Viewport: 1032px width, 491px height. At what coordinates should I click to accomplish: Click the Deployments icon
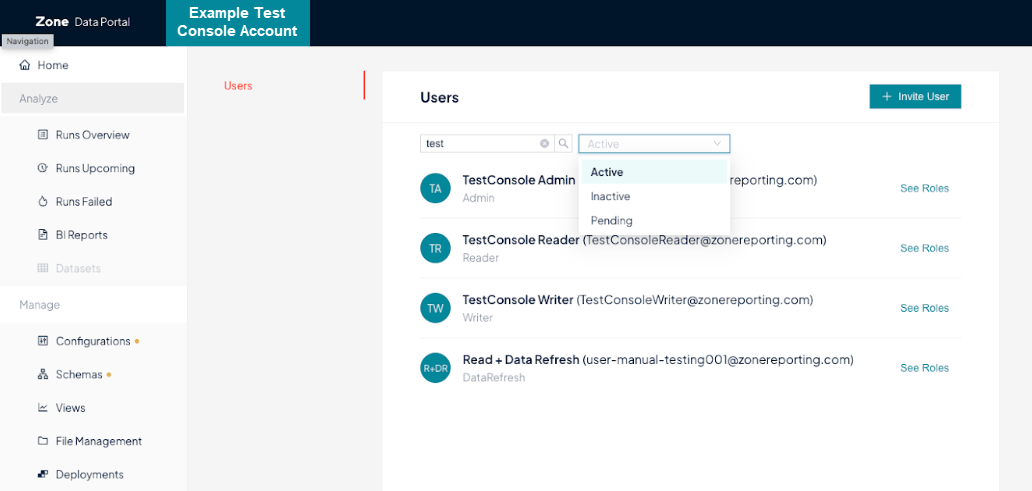click(x=43, y=475)
